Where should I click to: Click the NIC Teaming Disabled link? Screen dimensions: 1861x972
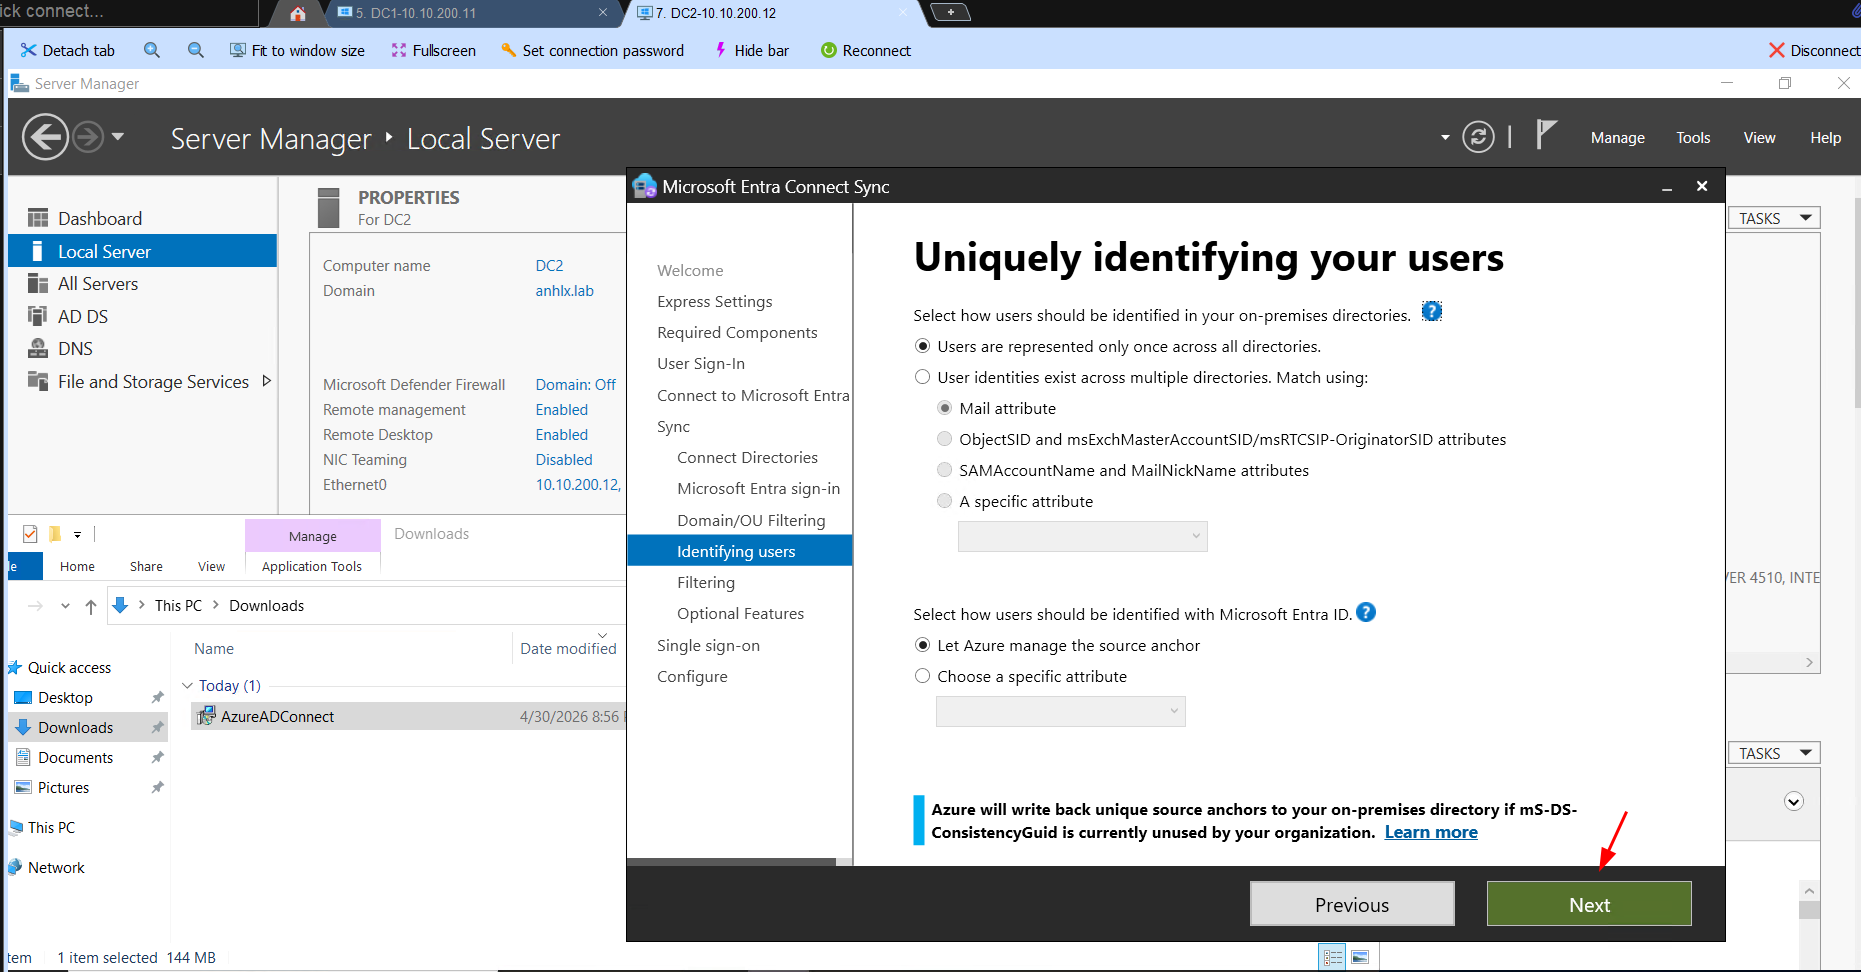pyautogui.click(x=564, y=460)
